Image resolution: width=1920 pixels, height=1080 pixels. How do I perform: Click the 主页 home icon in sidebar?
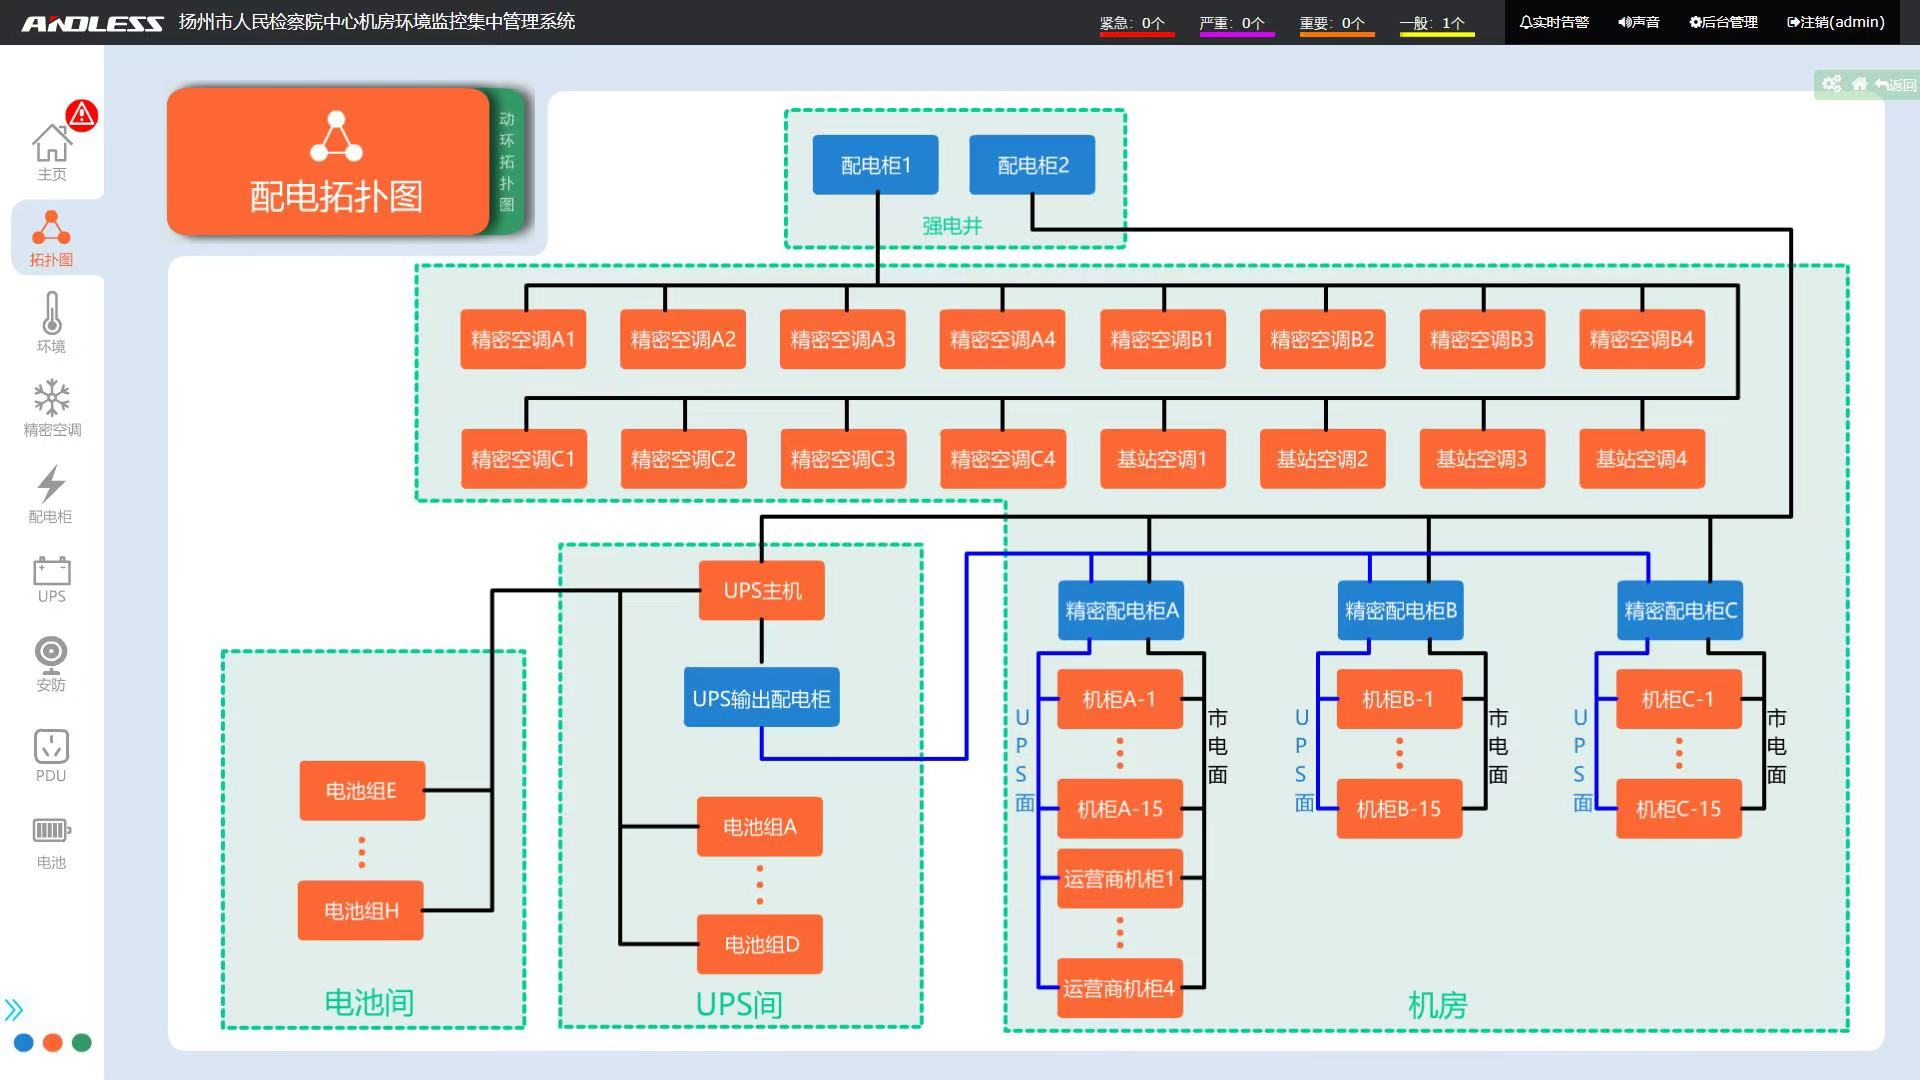click(x=51, y=152)
